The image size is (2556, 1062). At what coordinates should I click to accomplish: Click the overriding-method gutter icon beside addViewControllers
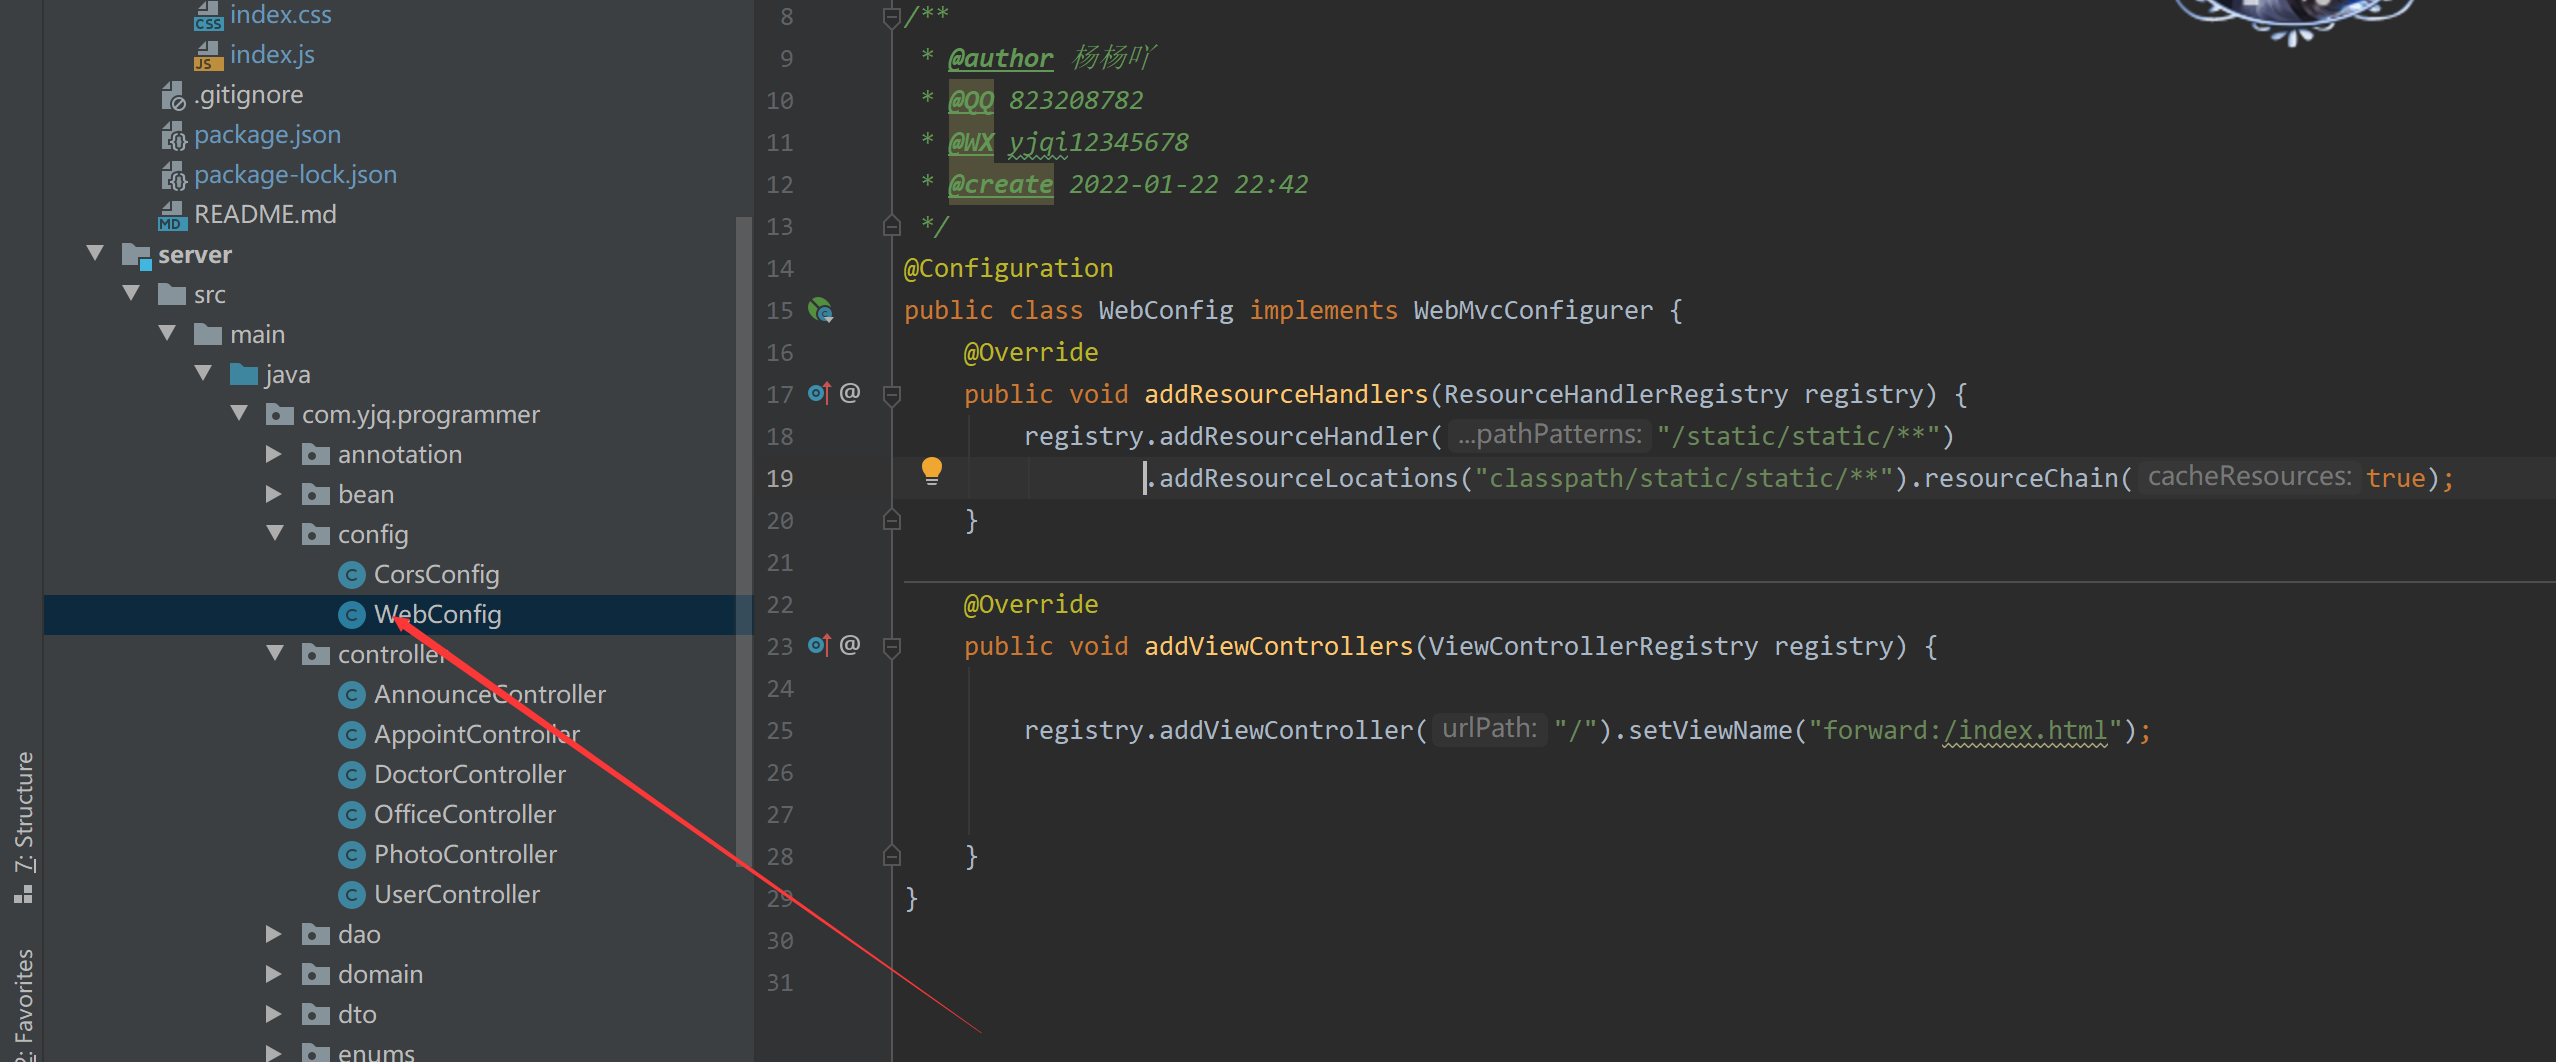pyautogui.click(x=820, y=645)
